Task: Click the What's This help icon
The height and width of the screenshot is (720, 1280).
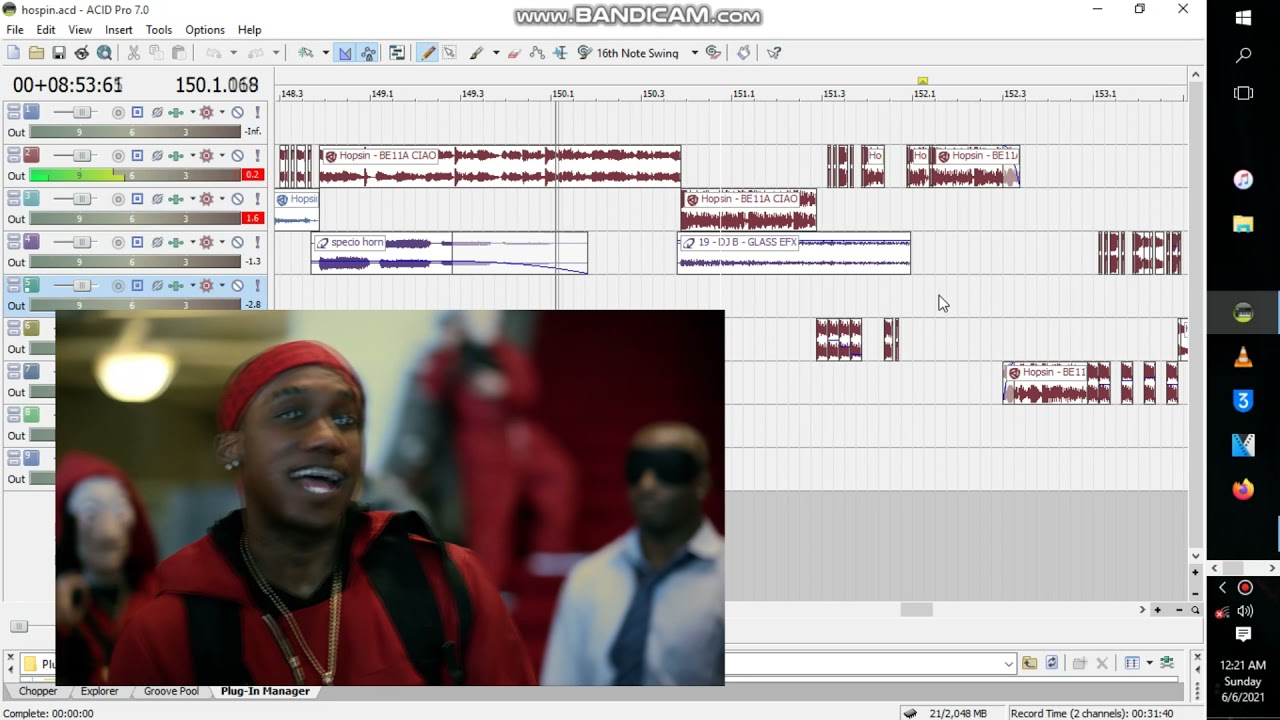Action: tap(773, 53)
